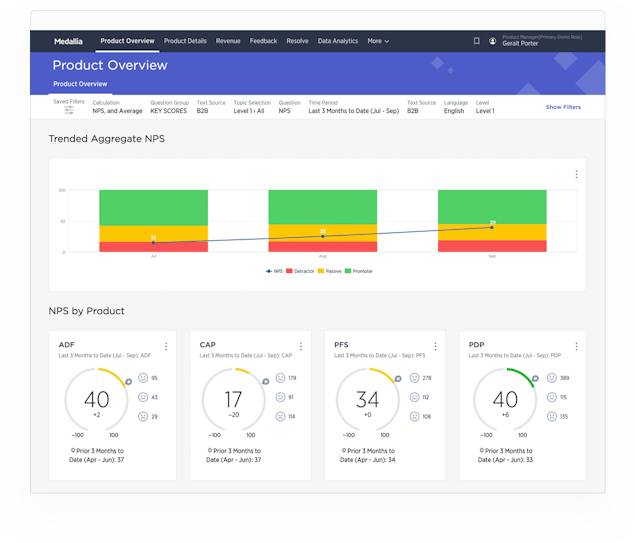Click the September NPS data point 39
The width and height of the screenshot is (635, 543).
(492, 228)
